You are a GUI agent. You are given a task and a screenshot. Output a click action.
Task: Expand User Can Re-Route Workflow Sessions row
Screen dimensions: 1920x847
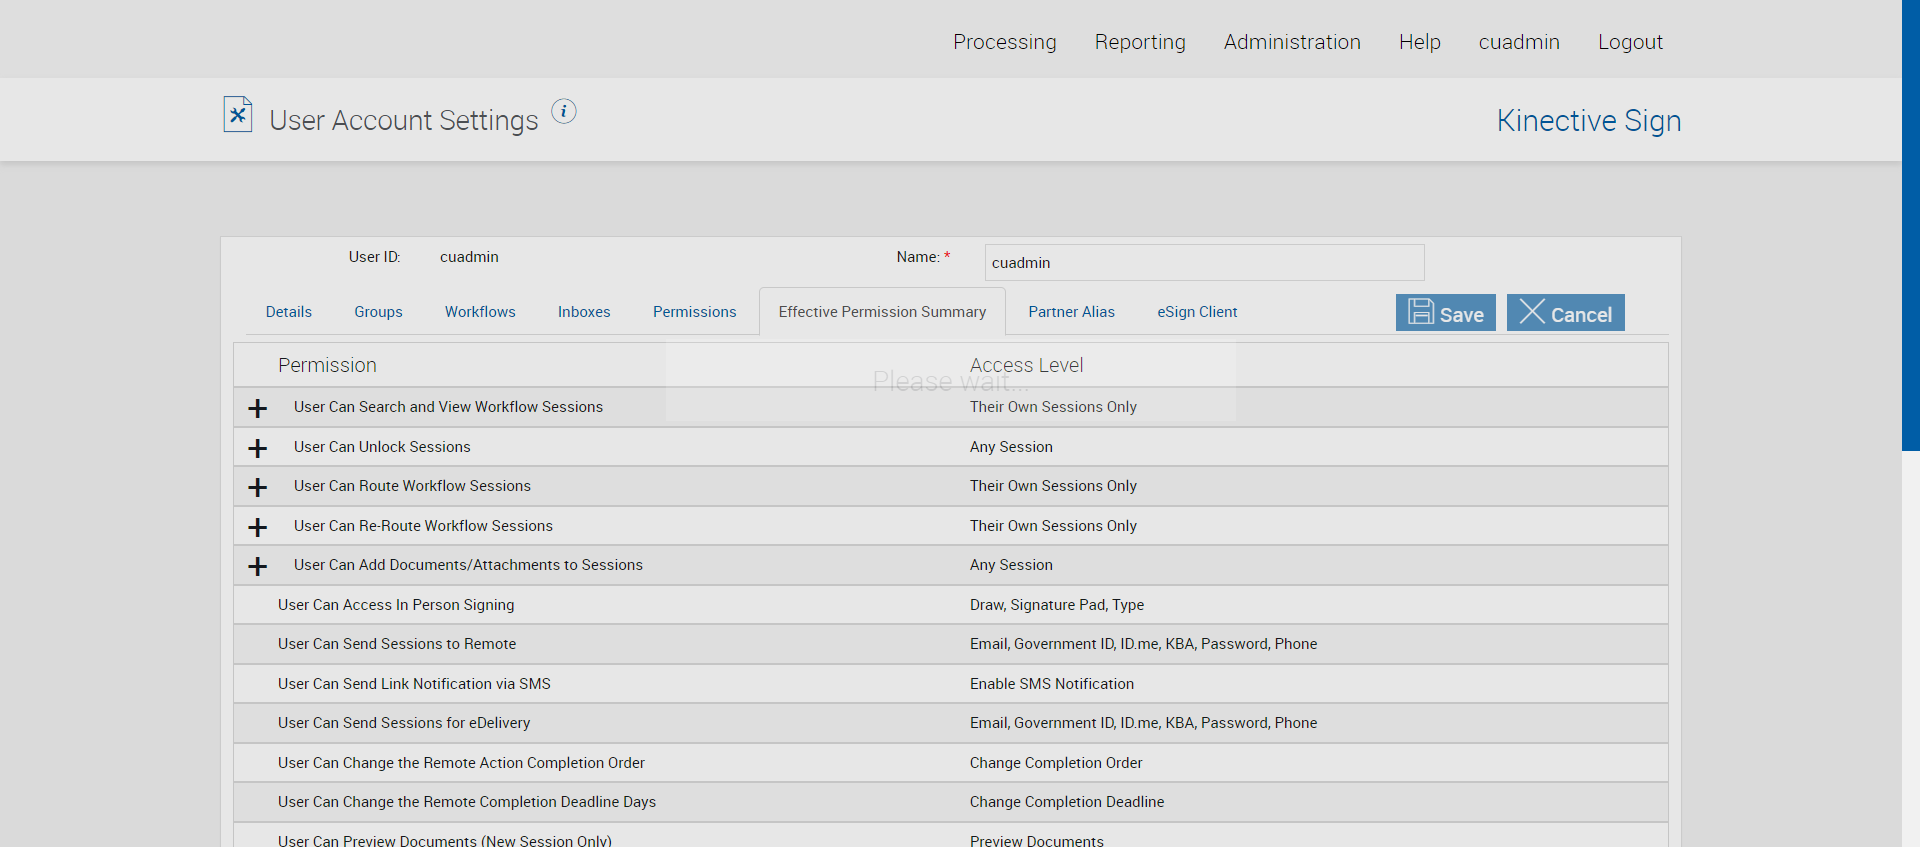coord(258,527)
